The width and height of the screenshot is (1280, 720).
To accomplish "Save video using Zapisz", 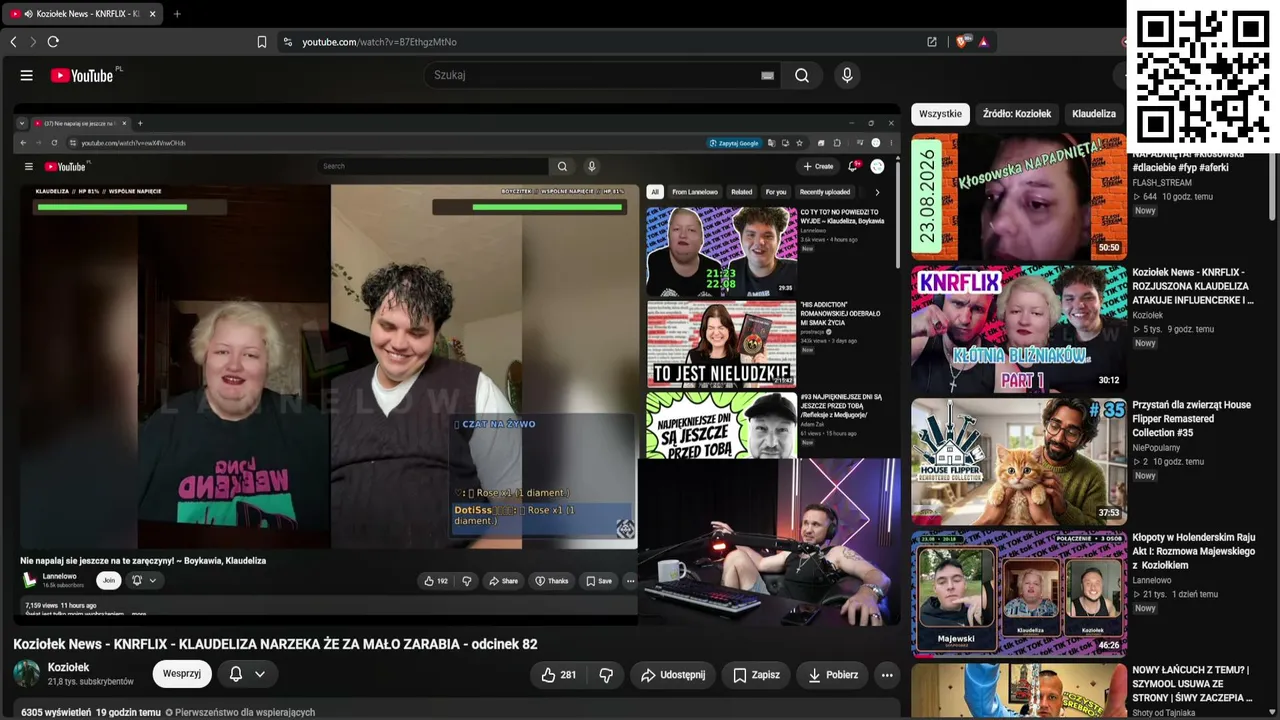I will pyautogui.click(x=756, y=675).
